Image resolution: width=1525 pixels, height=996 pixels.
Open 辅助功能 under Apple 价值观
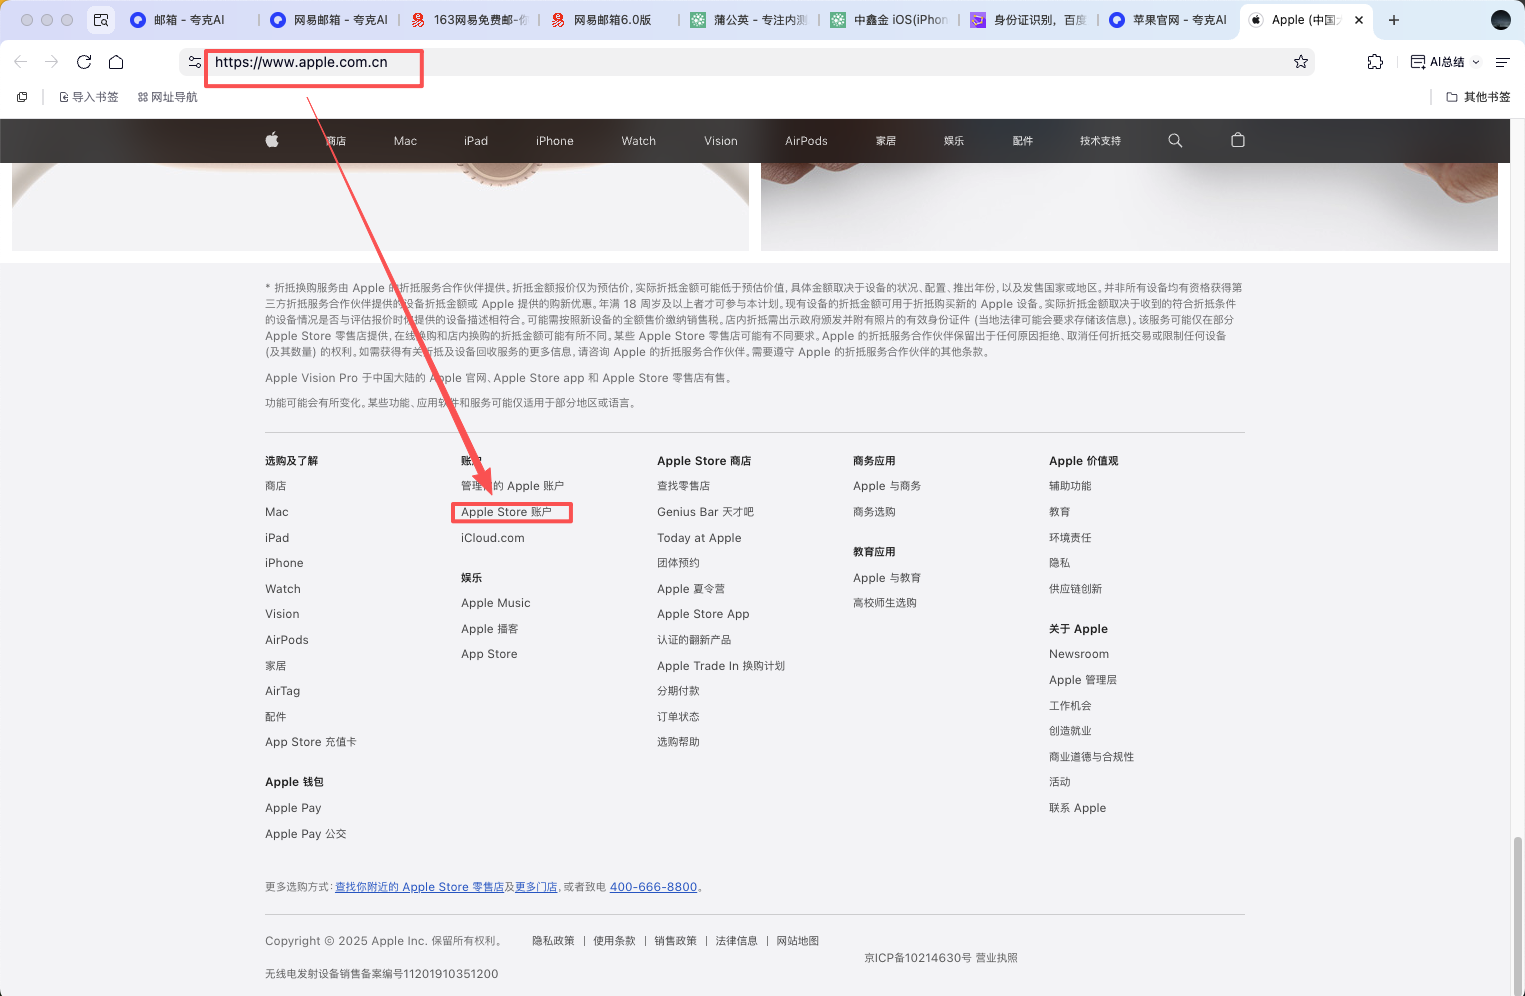[x=1070, y=486]
